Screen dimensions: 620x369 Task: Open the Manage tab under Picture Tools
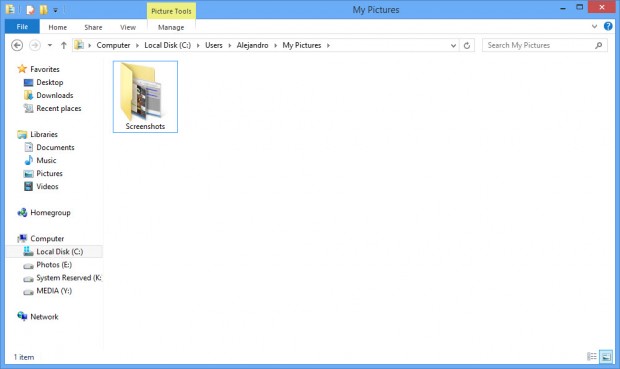point(171,27)
